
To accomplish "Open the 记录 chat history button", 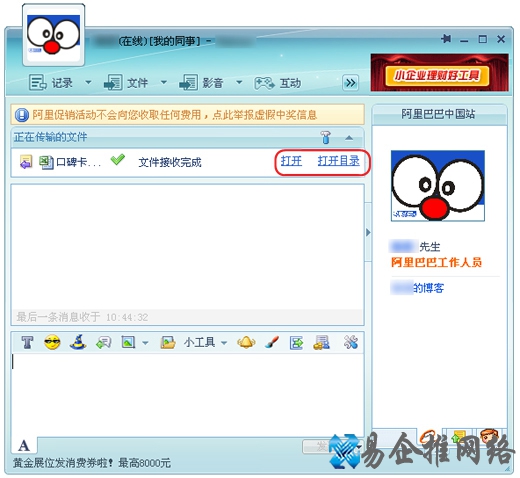I will point(51,82).
